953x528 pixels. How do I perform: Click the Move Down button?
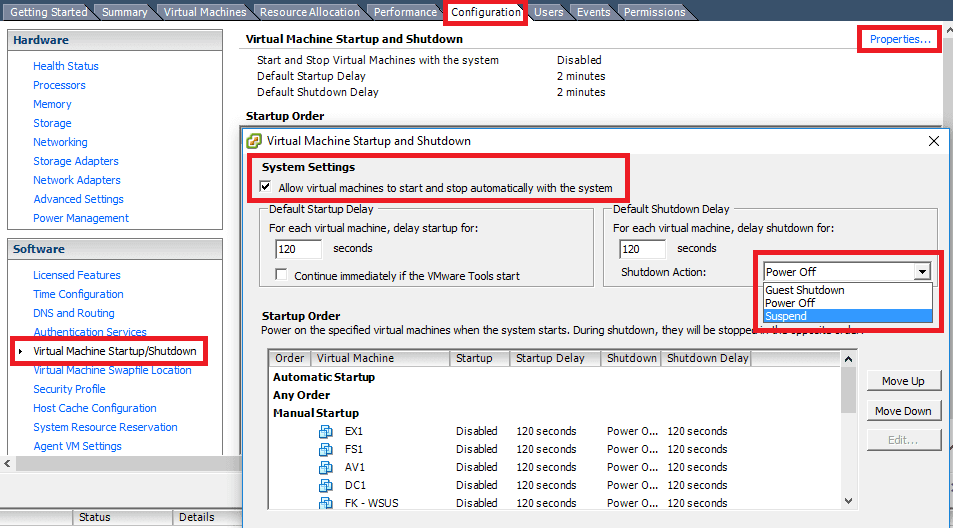point(903,411)
